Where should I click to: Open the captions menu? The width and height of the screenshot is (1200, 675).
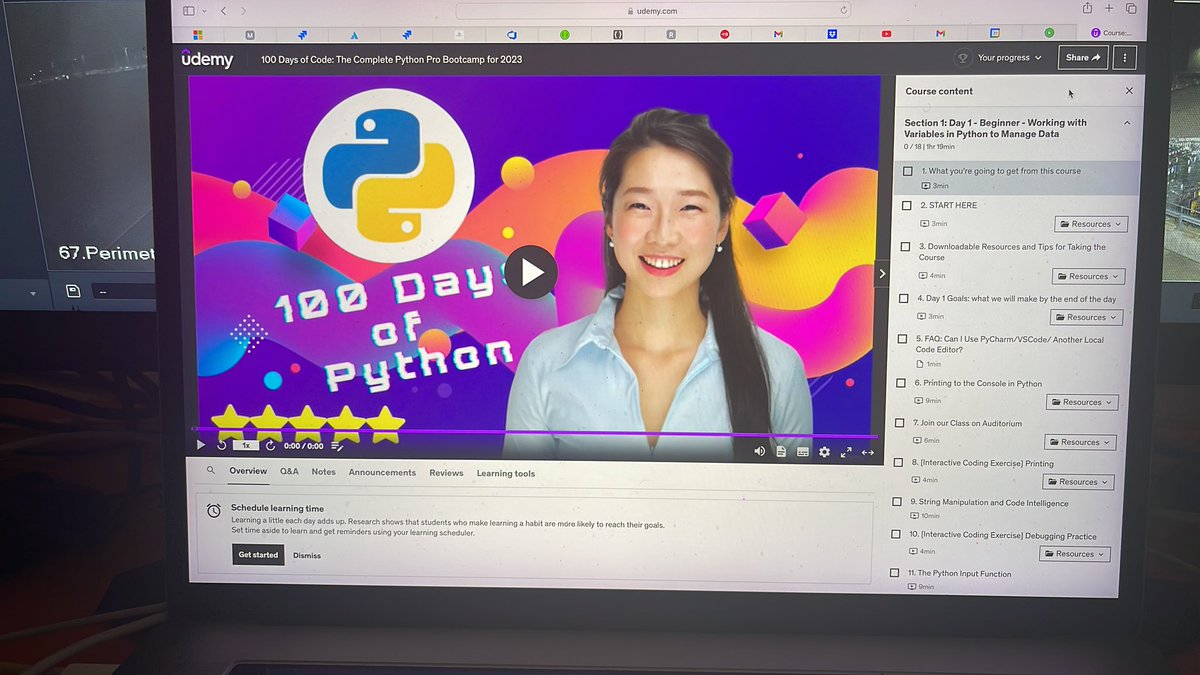[803, 452]
